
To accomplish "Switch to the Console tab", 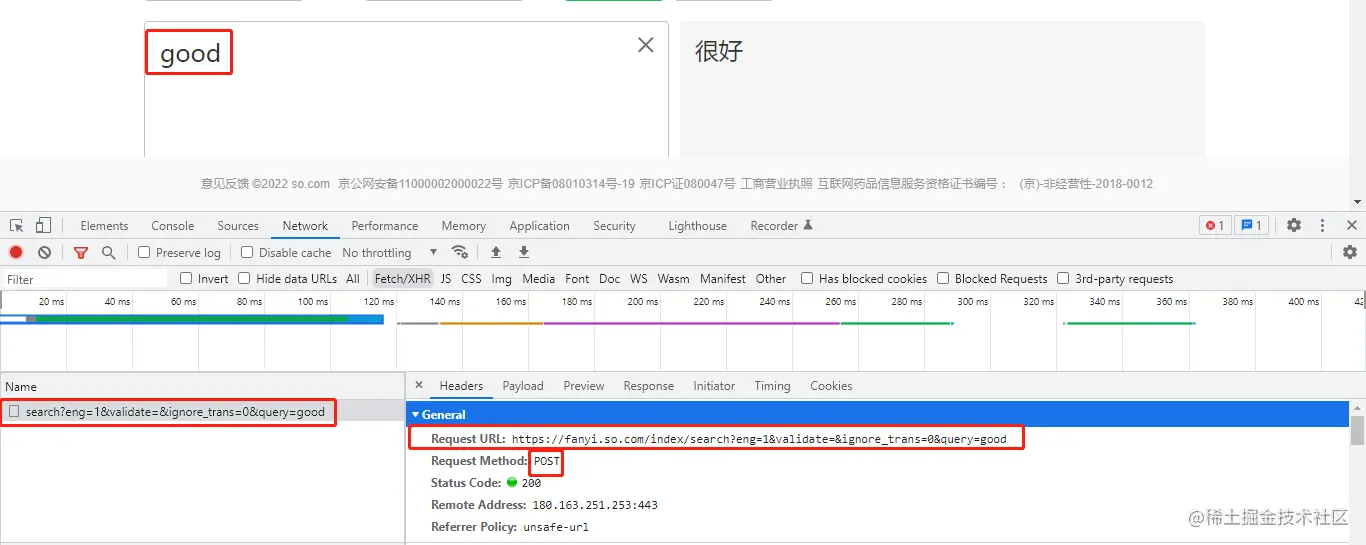I will pos(173,226).
